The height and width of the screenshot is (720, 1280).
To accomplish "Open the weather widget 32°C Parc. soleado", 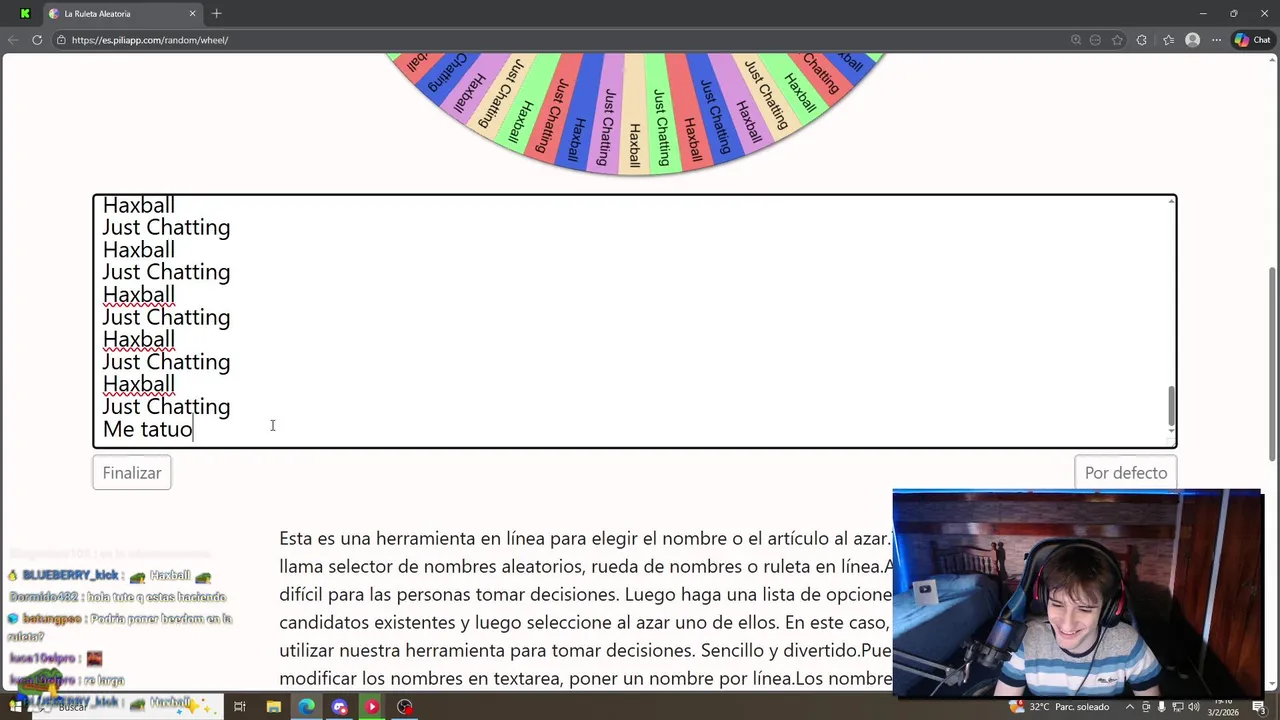I will click(1060, 707).
